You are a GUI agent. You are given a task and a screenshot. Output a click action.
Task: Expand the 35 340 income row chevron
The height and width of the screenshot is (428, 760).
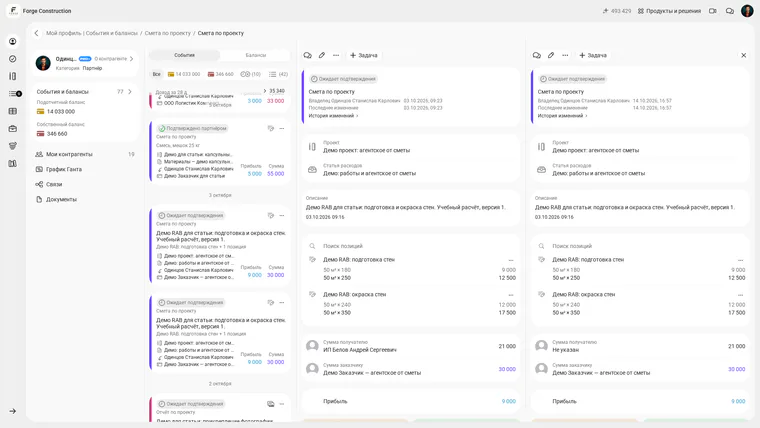coord(265,91)
